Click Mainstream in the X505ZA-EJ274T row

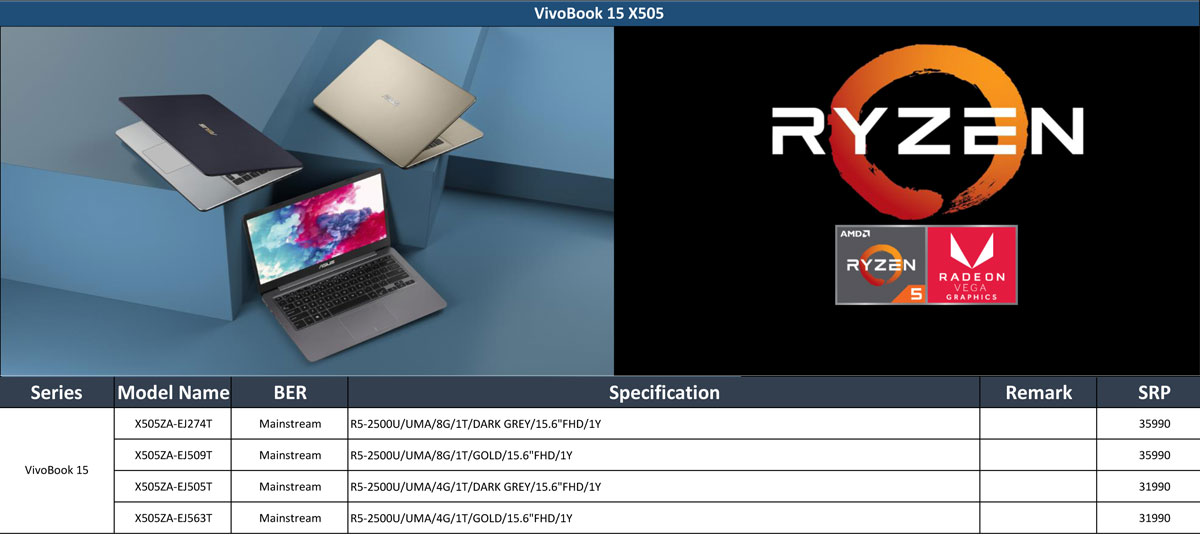(289, 424)
